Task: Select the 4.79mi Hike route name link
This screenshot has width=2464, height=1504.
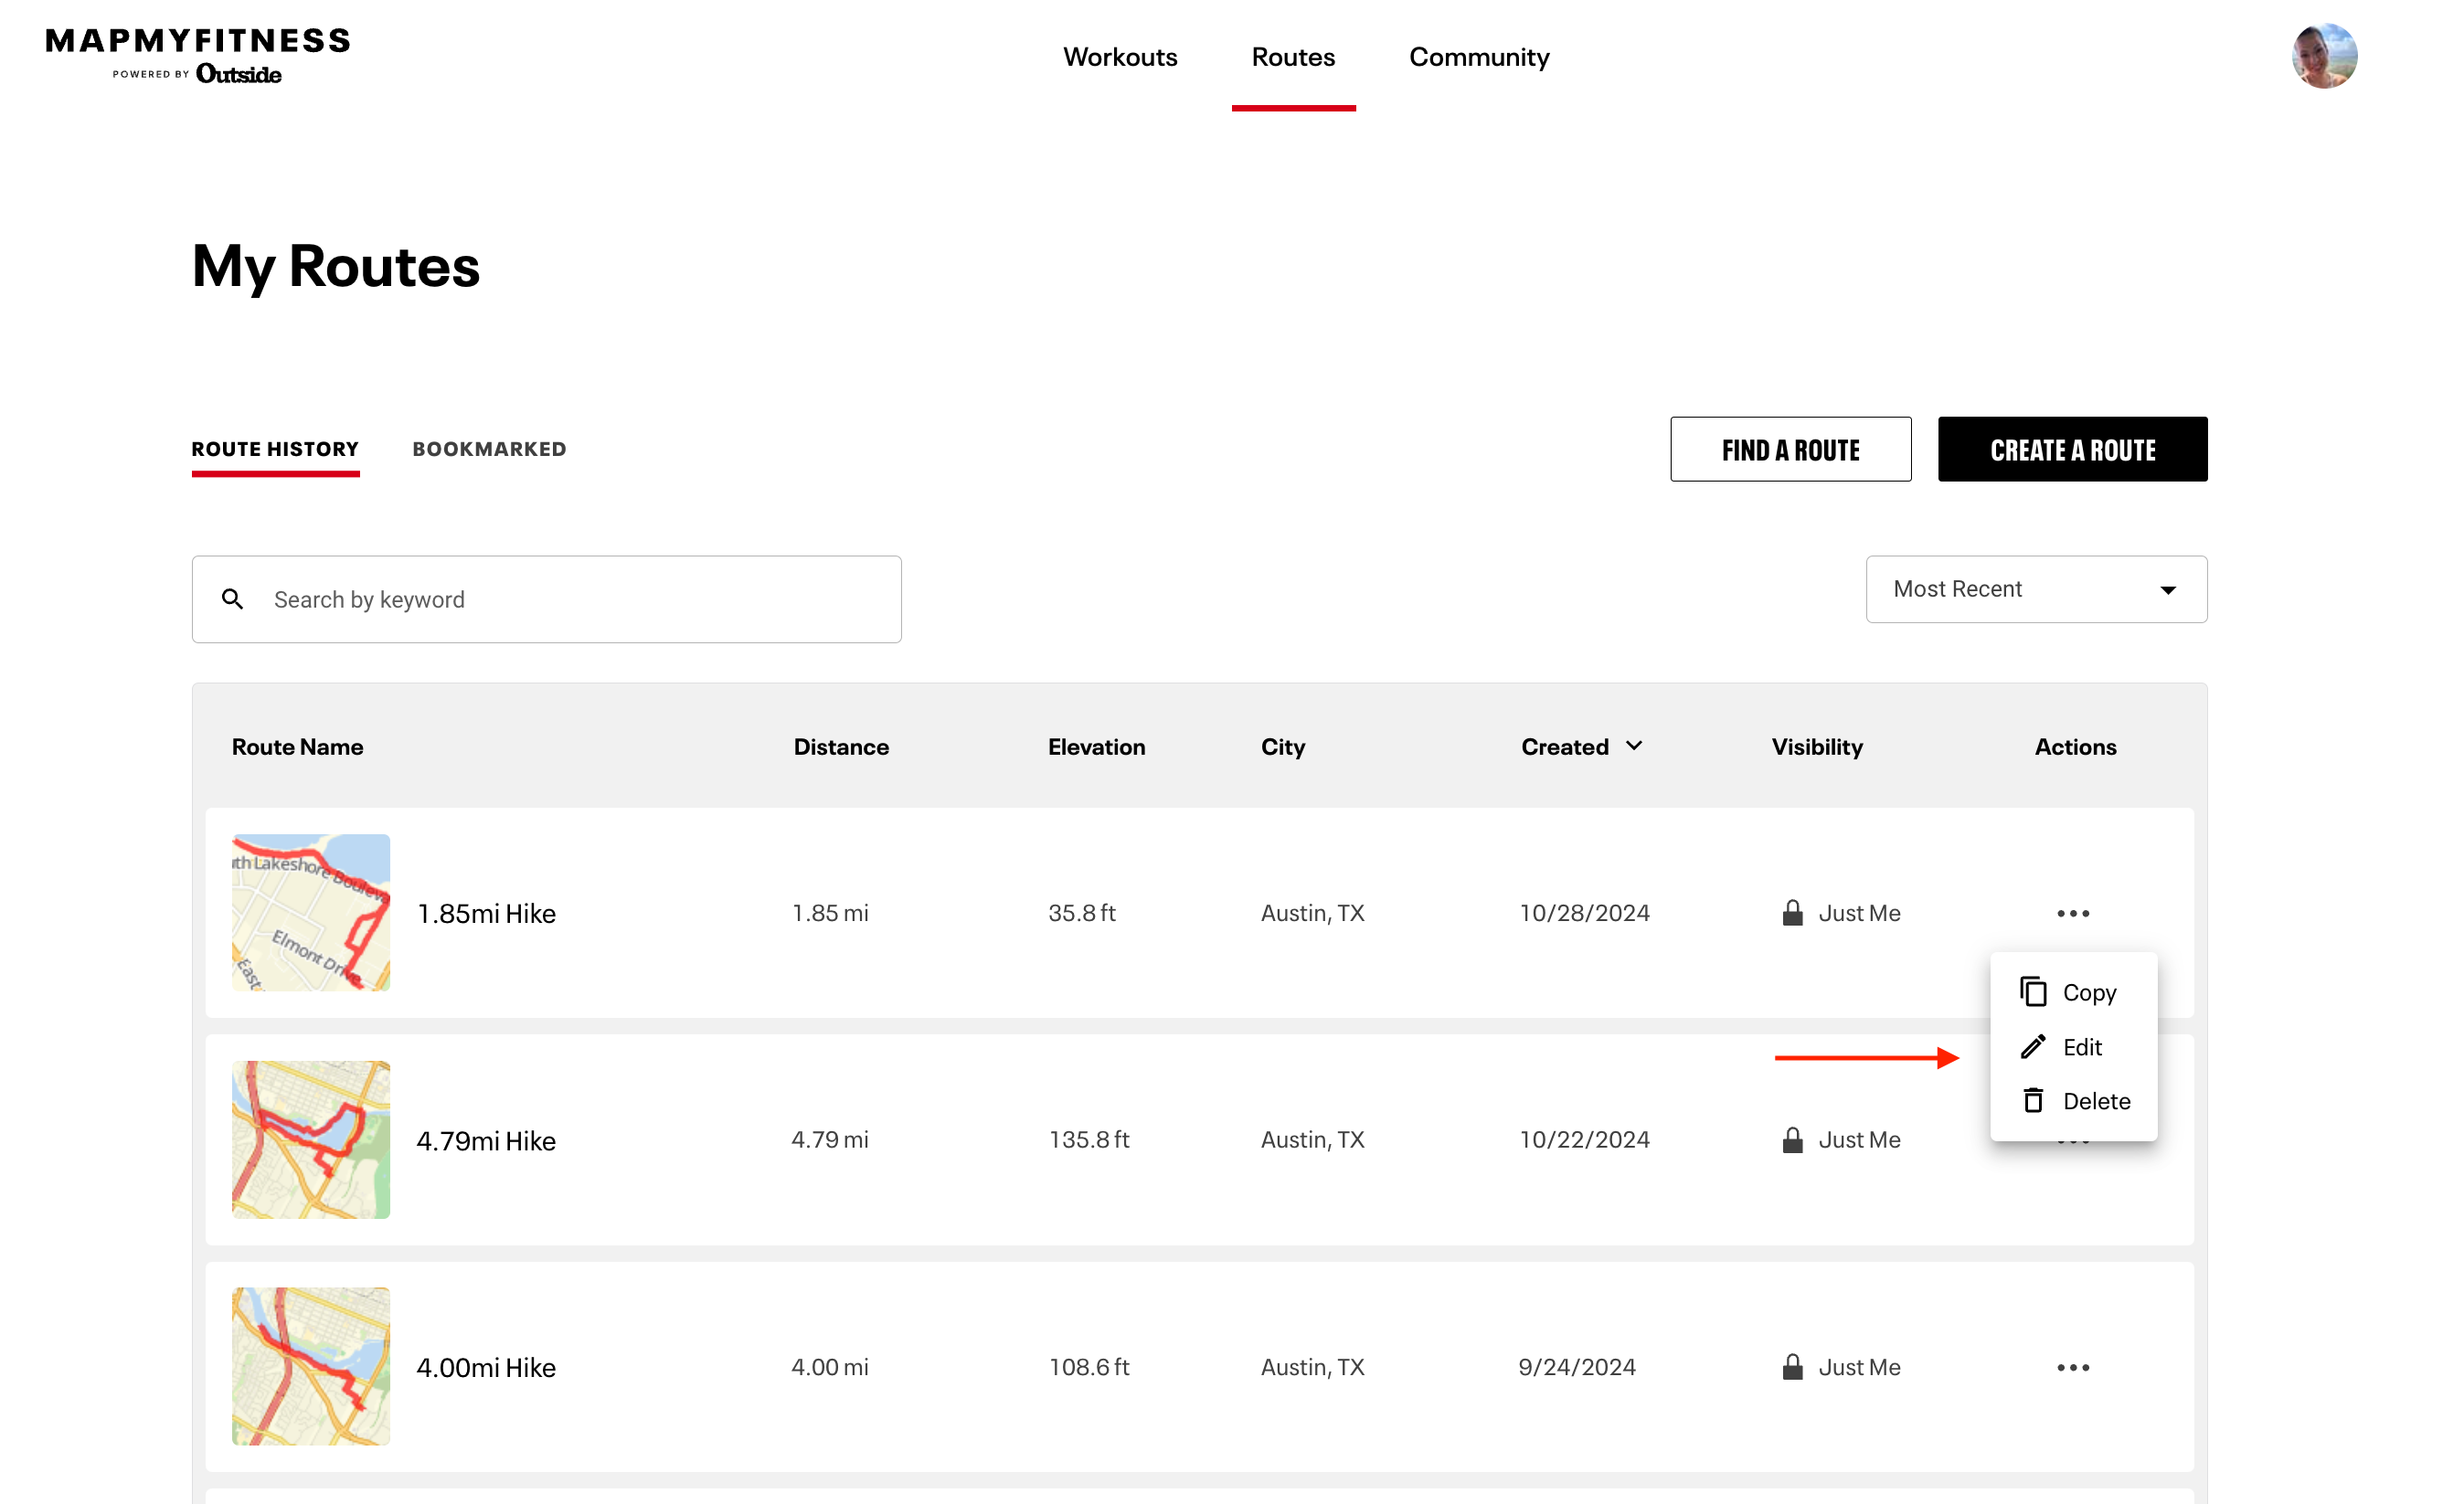Action: pos(486,1139)
